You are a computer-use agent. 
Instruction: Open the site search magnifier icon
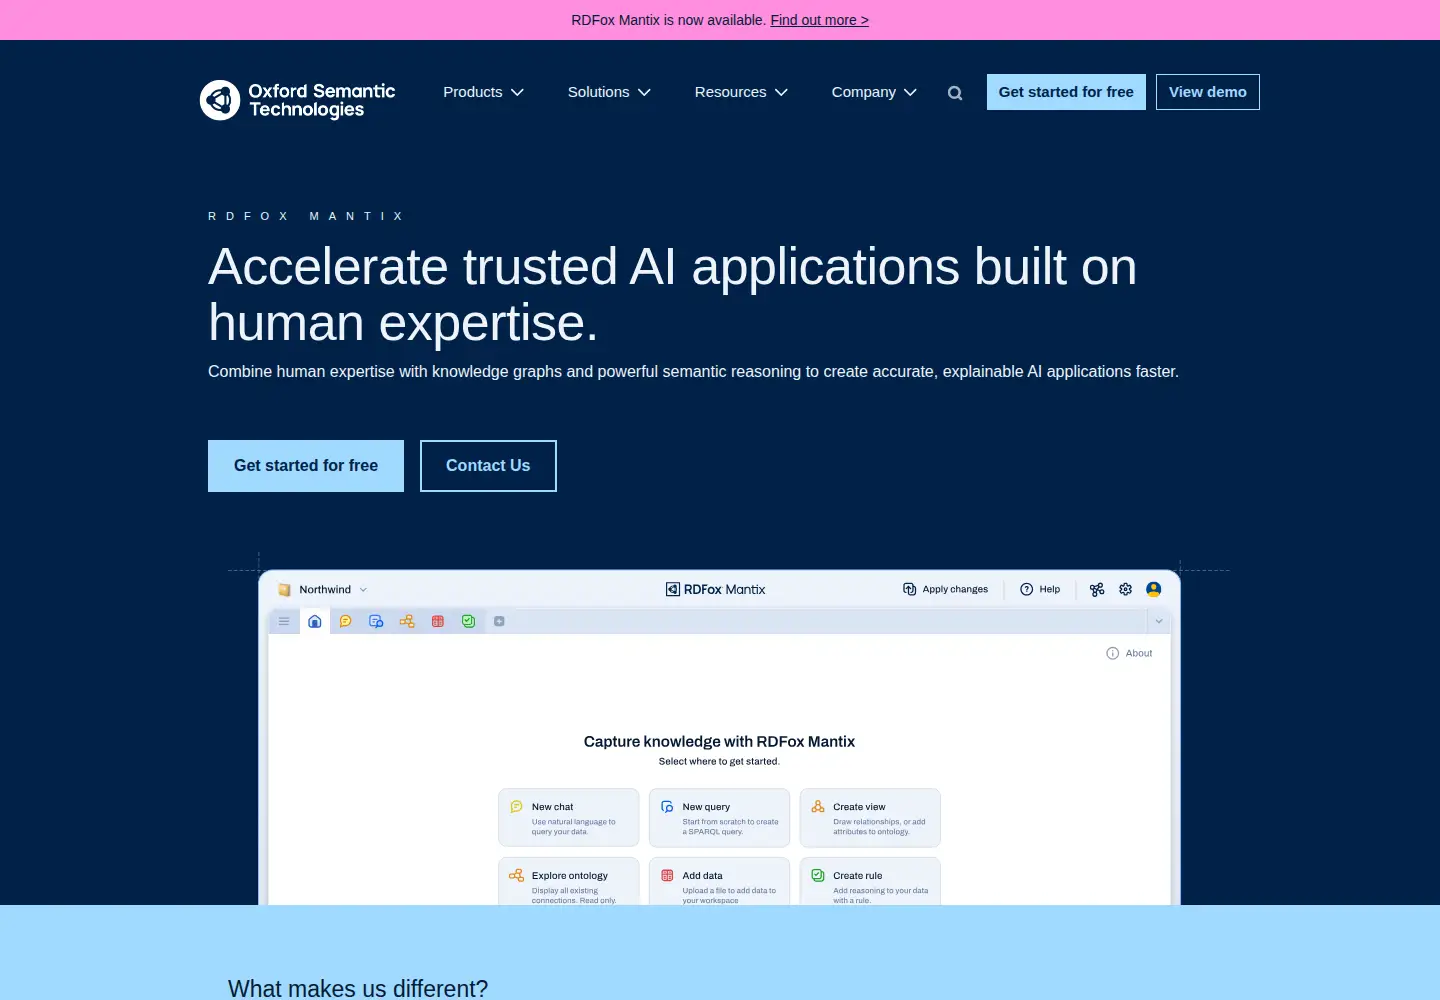tap(955, 93)
